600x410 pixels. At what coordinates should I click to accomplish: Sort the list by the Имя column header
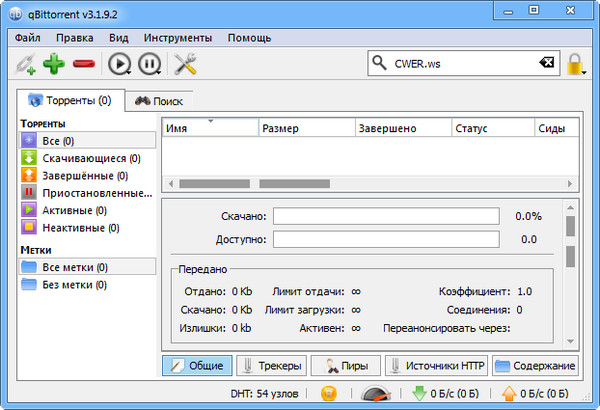coord(210,129)
